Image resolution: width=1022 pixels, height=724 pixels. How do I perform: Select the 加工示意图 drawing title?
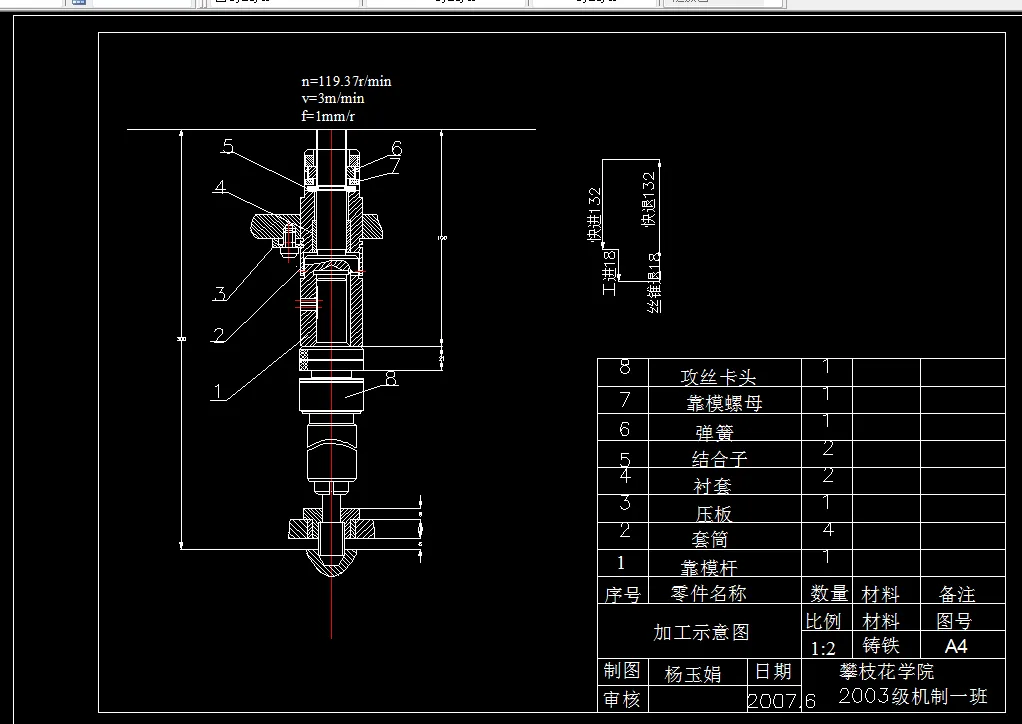pyautogui.click(x=701, y=632)
